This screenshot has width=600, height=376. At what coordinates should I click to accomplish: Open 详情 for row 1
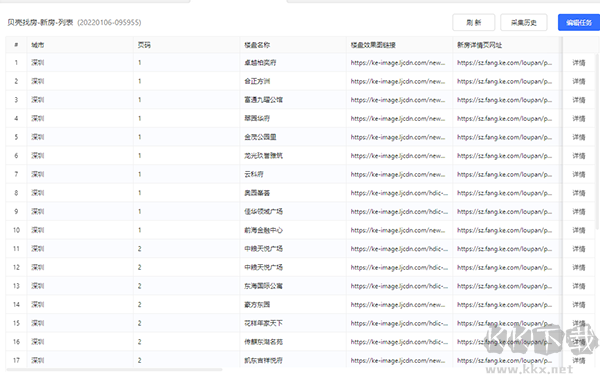point(579,63)
